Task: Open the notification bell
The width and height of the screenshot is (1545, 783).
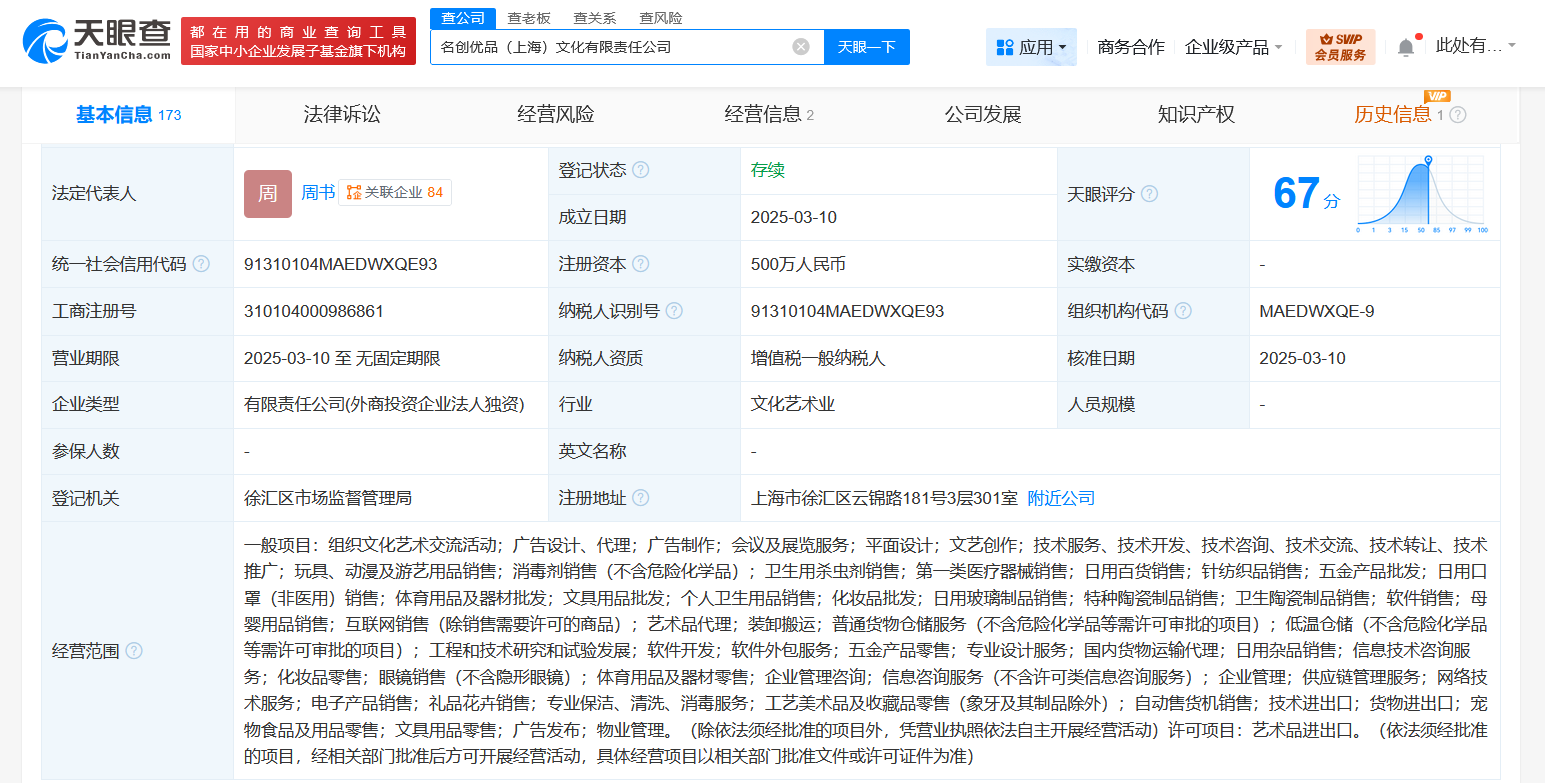Action: tap(1405, 45)
